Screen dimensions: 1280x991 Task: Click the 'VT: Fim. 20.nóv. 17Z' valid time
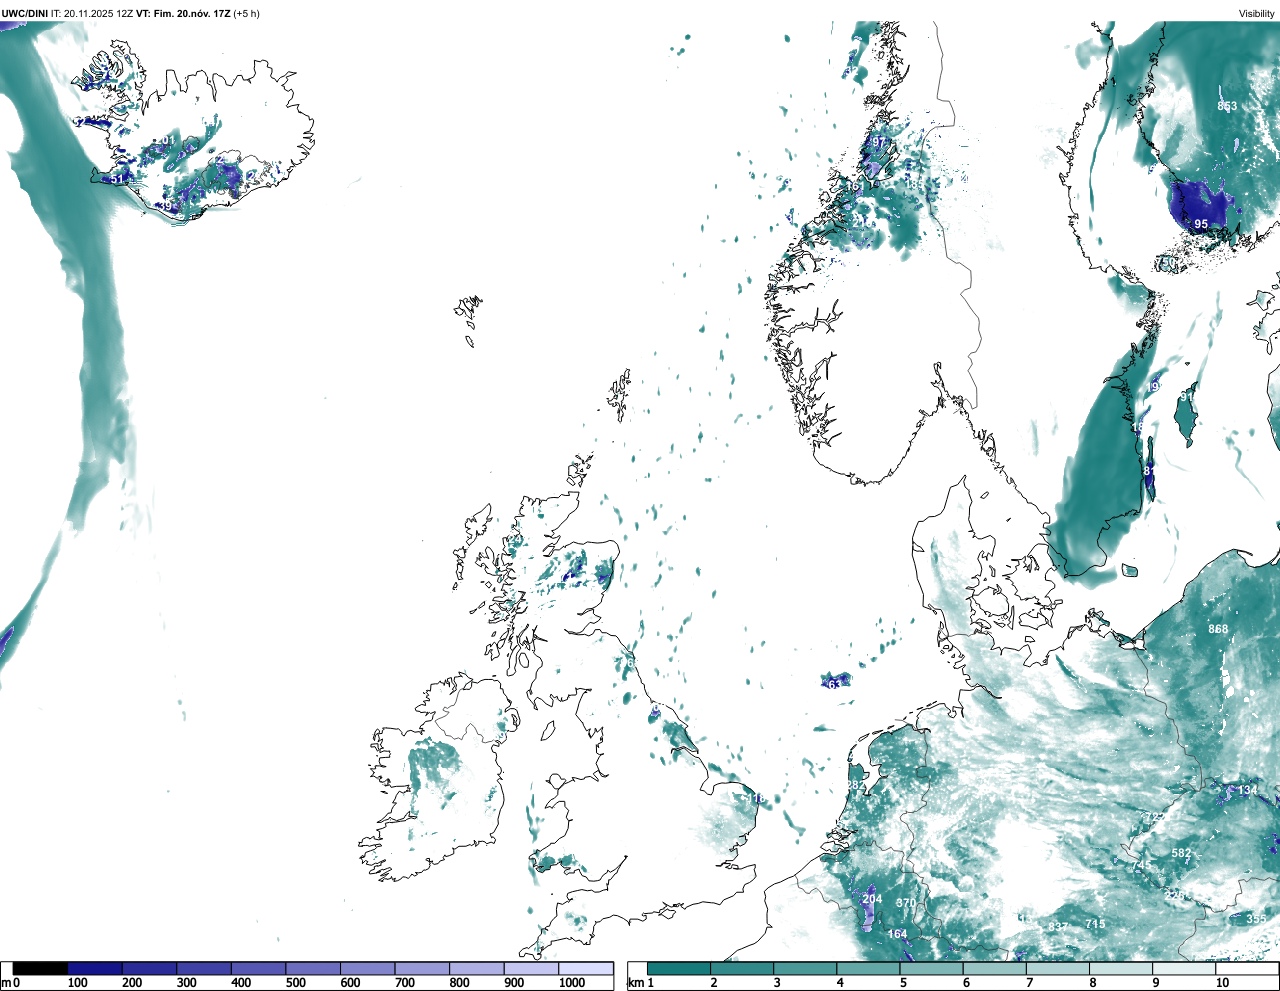click(182, 13)
